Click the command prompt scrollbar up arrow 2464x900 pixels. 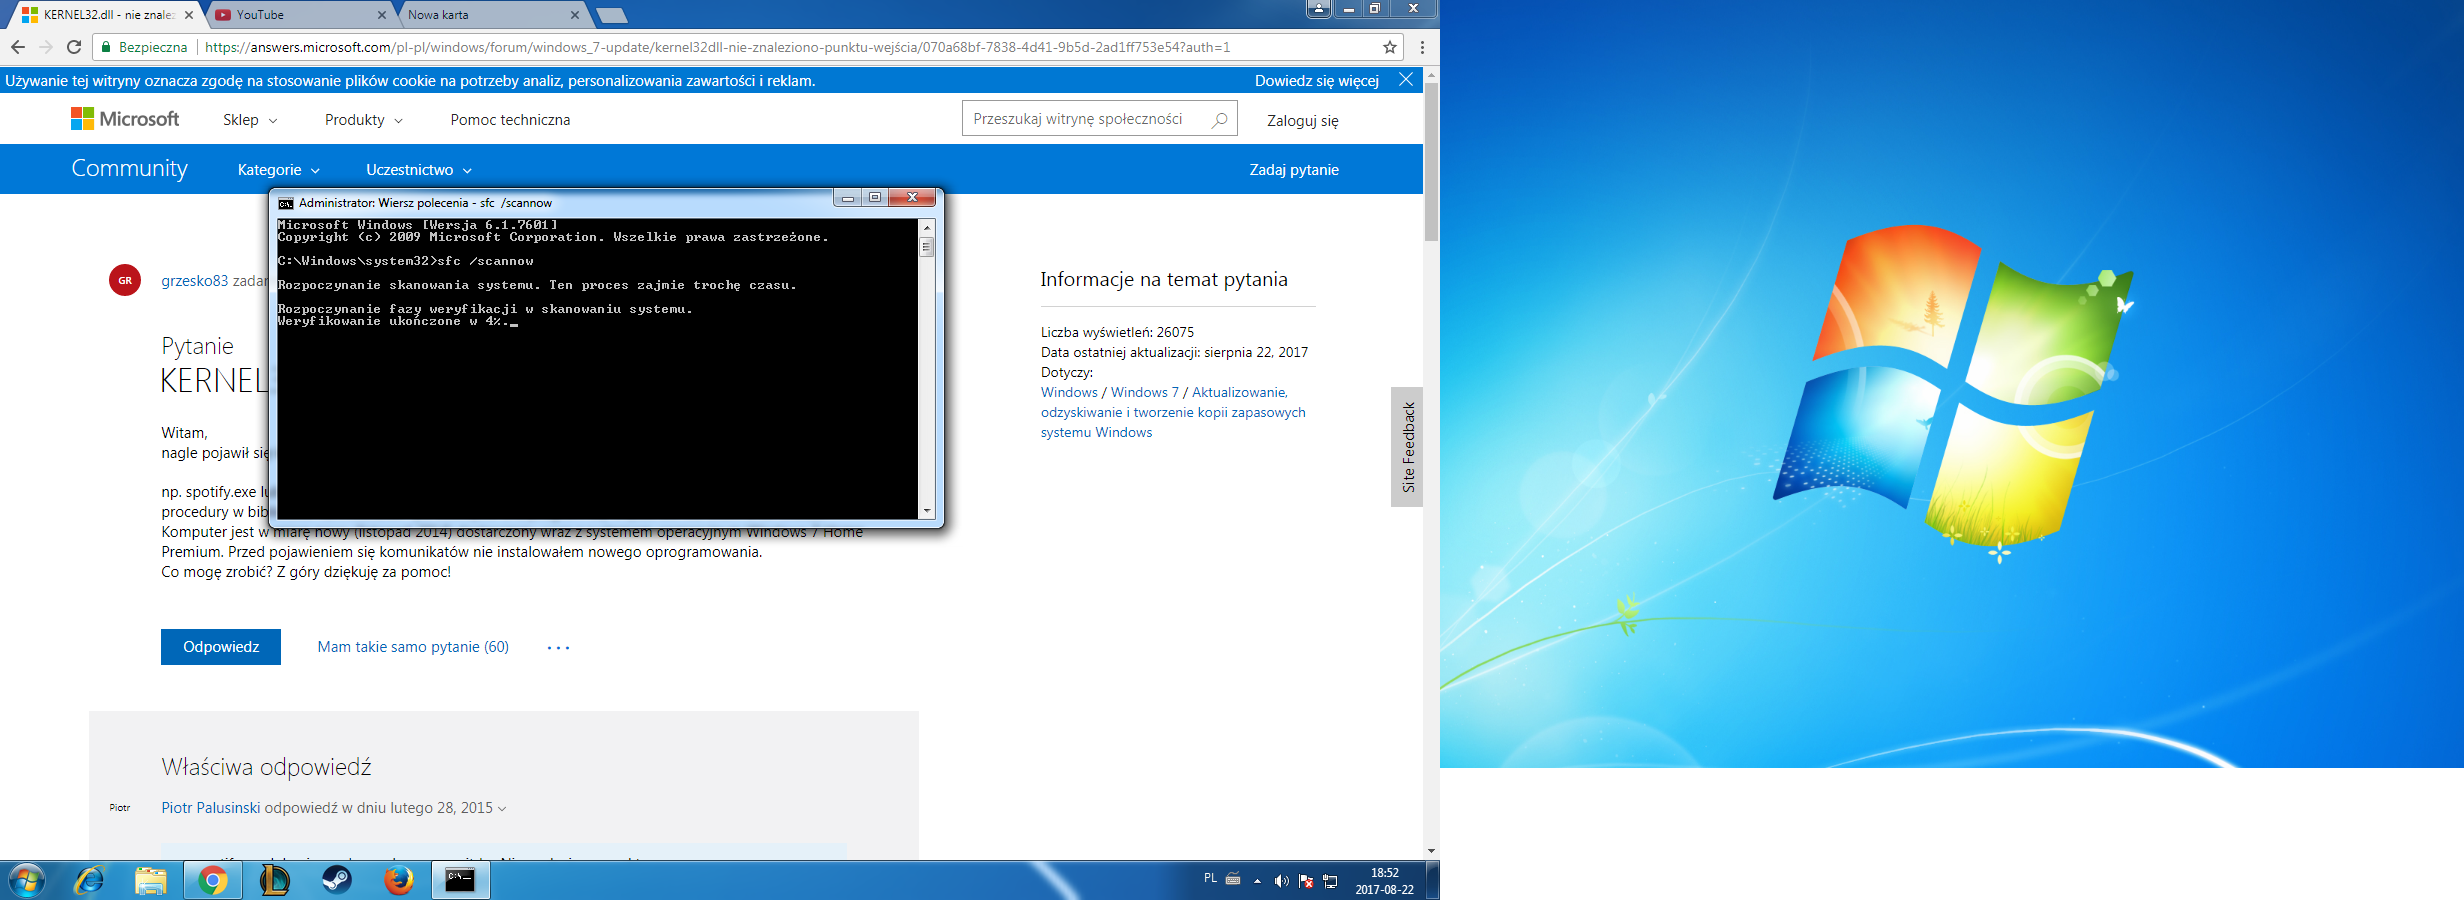tap(926, 228)
